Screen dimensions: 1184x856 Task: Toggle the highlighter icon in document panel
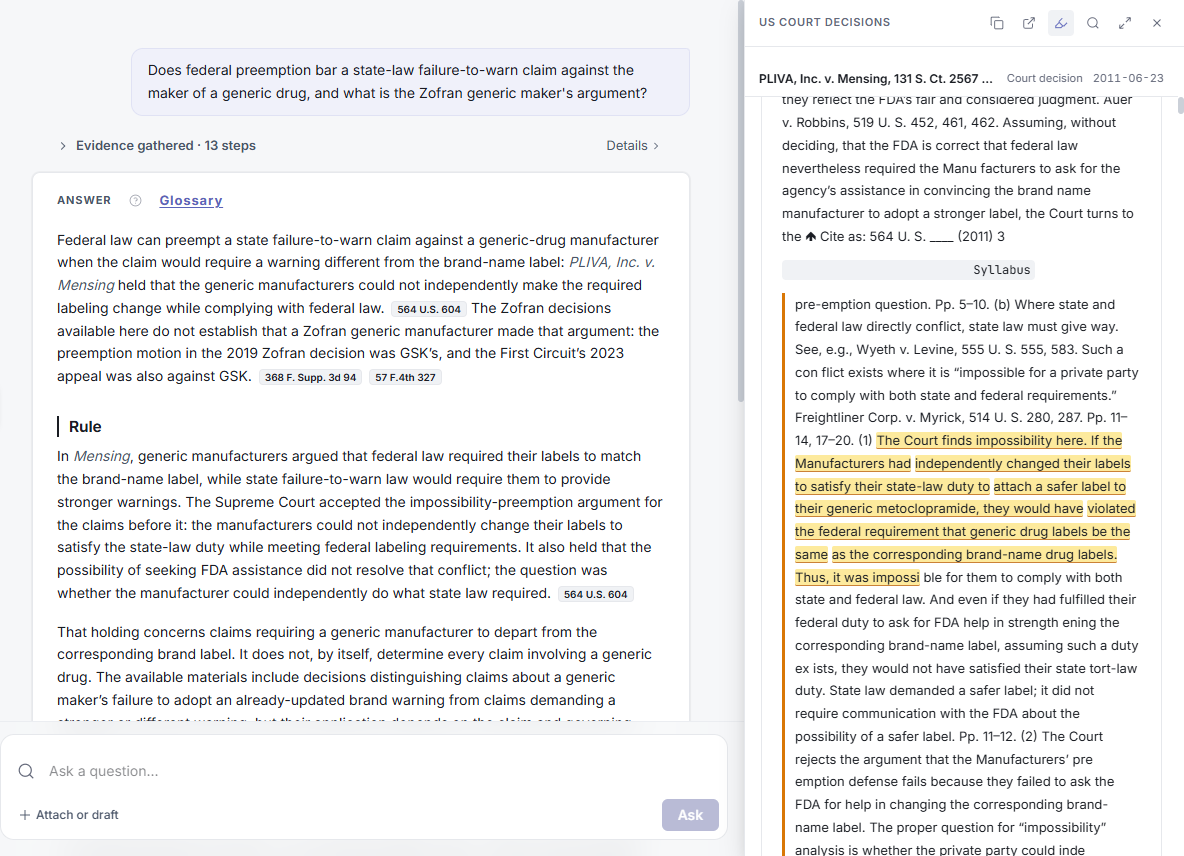click(x=1061, y=23)
